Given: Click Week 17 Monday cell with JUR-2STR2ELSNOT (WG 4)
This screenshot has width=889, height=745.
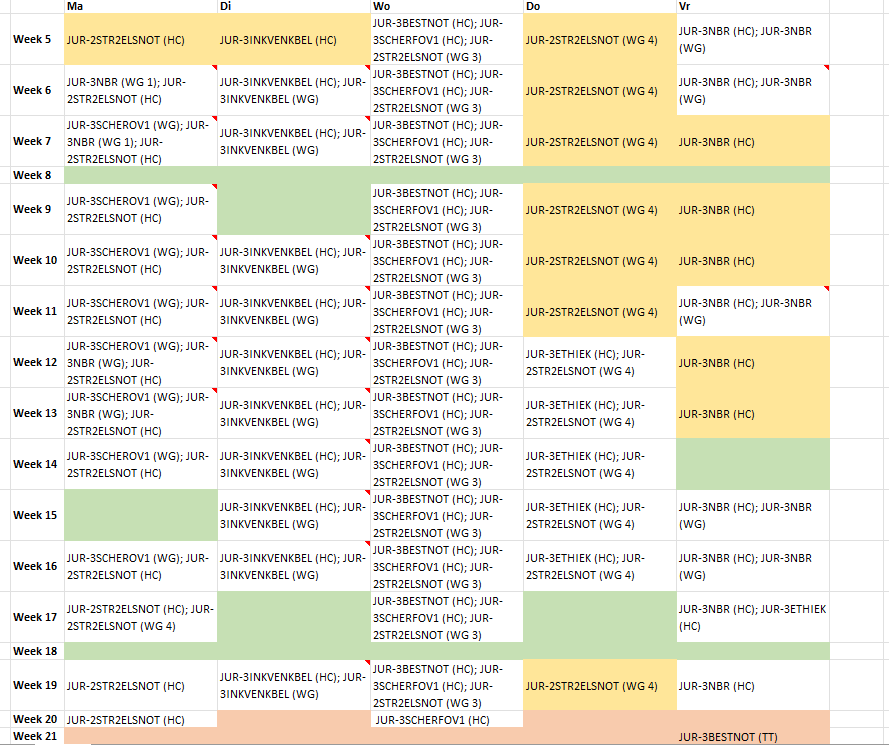Looking at the screenshot, I should (x=140, y=617).
